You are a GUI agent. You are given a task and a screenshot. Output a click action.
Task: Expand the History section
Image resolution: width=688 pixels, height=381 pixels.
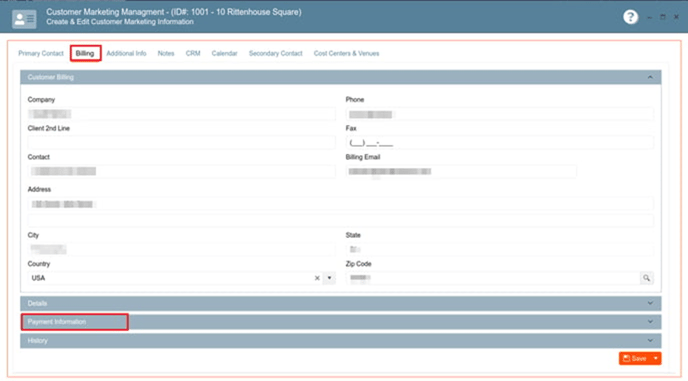[x=650, y=341]
